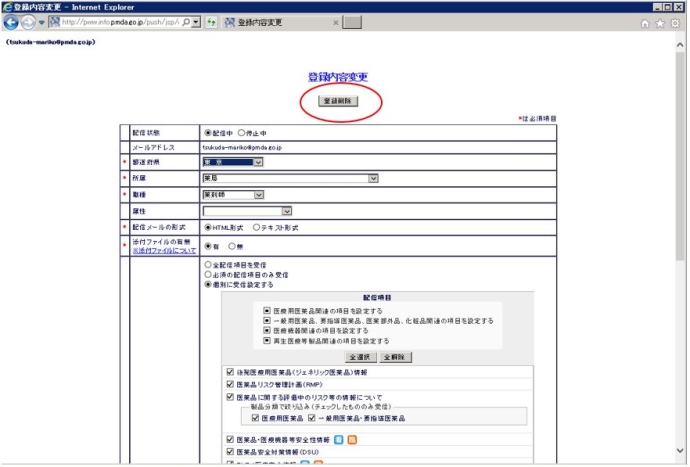Open a new blank tab
Screen dimensions: 690x467
pyautogui.click(x=352, y=22)
